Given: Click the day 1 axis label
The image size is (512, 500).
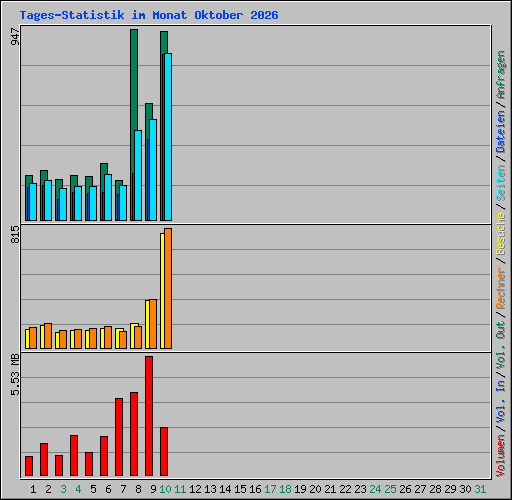Looking at the screenshot, I should [33, 489].
